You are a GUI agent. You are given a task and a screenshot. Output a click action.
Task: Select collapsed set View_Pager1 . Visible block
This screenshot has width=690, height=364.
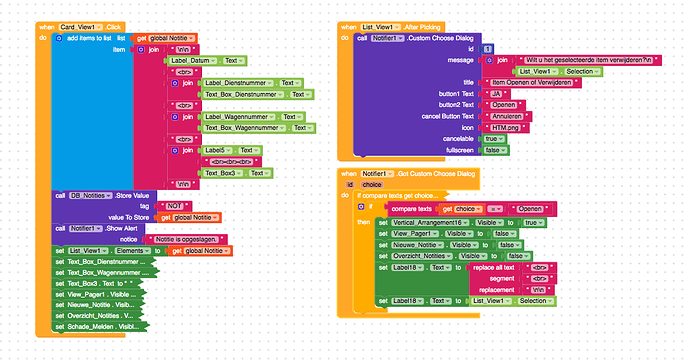point(99,295)
